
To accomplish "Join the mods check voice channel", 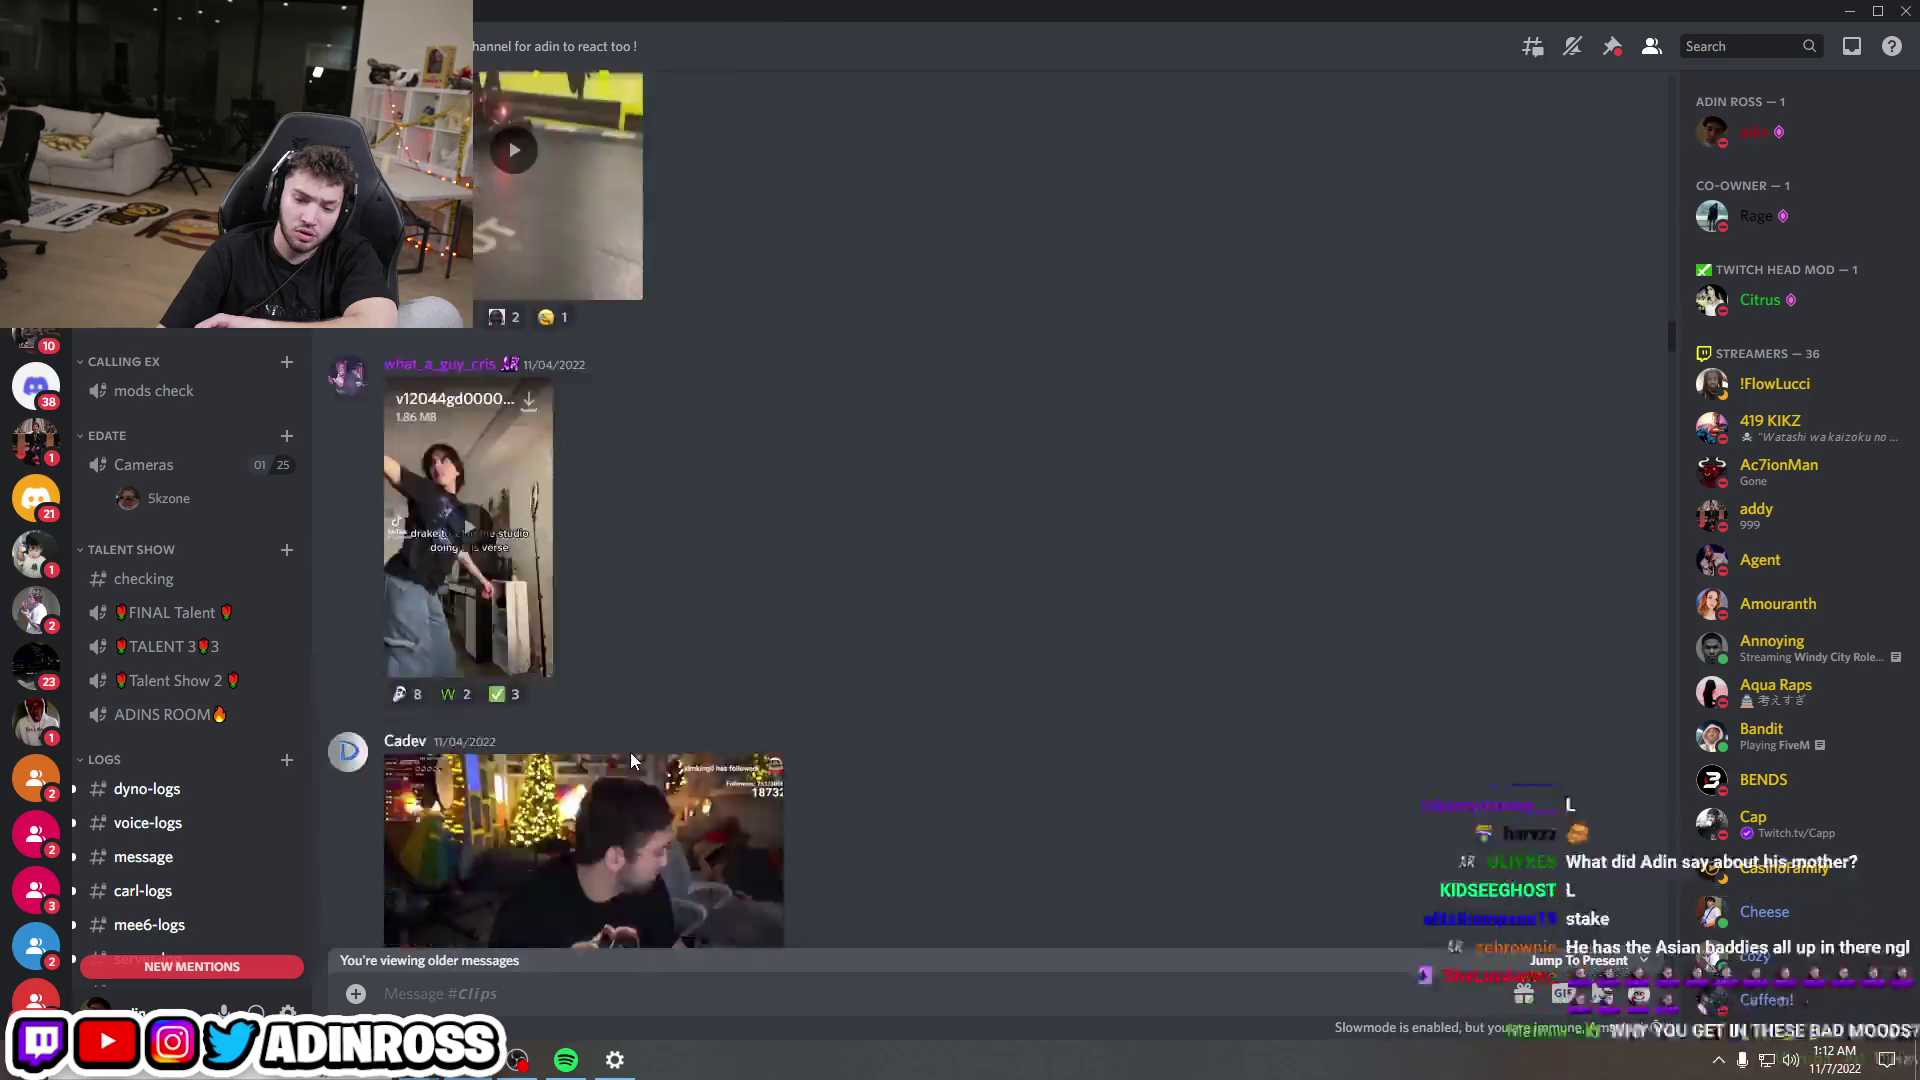I will pos(192,391).
